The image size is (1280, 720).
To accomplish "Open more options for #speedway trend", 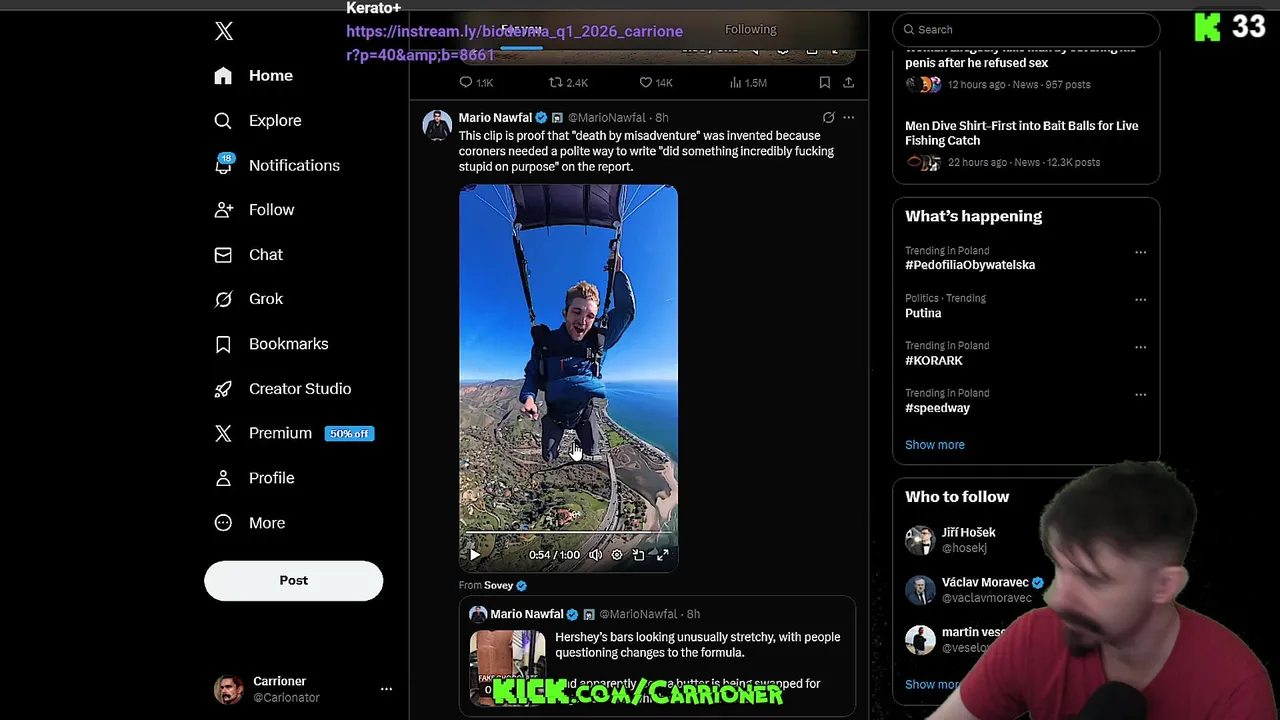I will (1140, 395).
